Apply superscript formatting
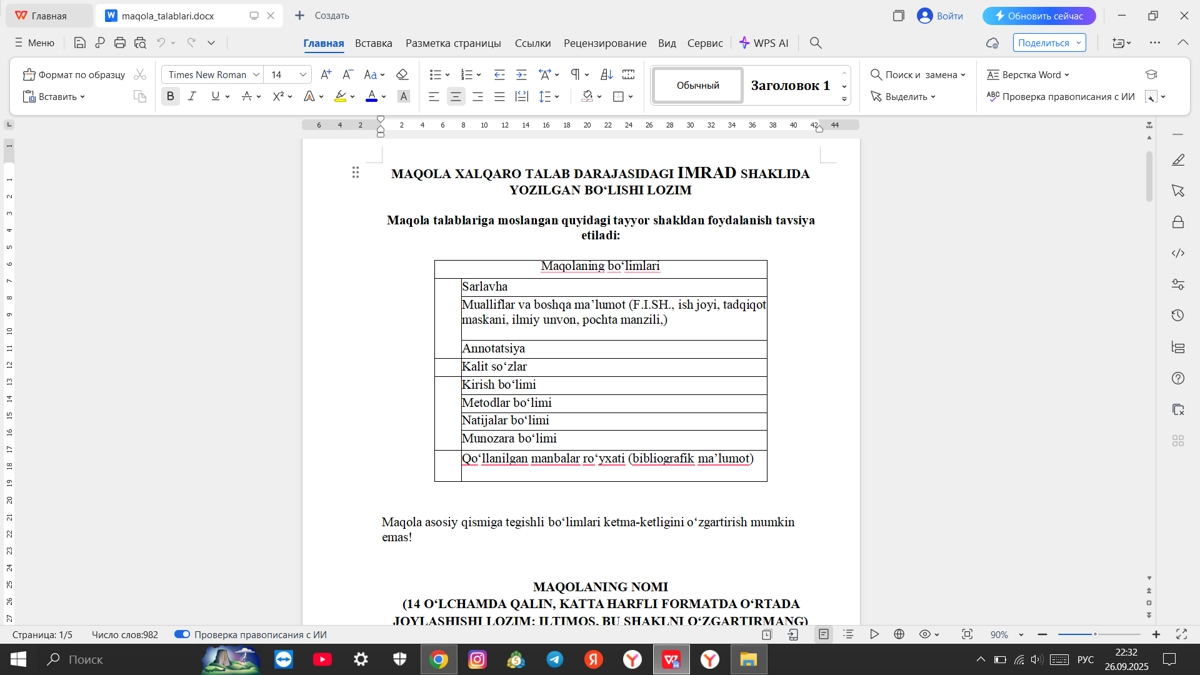 (x=280, y=95)
